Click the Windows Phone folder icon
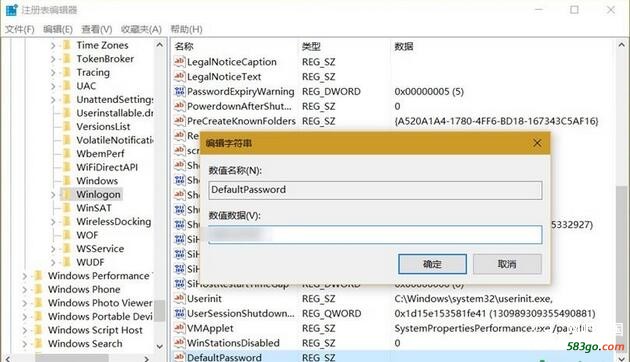 39,289
